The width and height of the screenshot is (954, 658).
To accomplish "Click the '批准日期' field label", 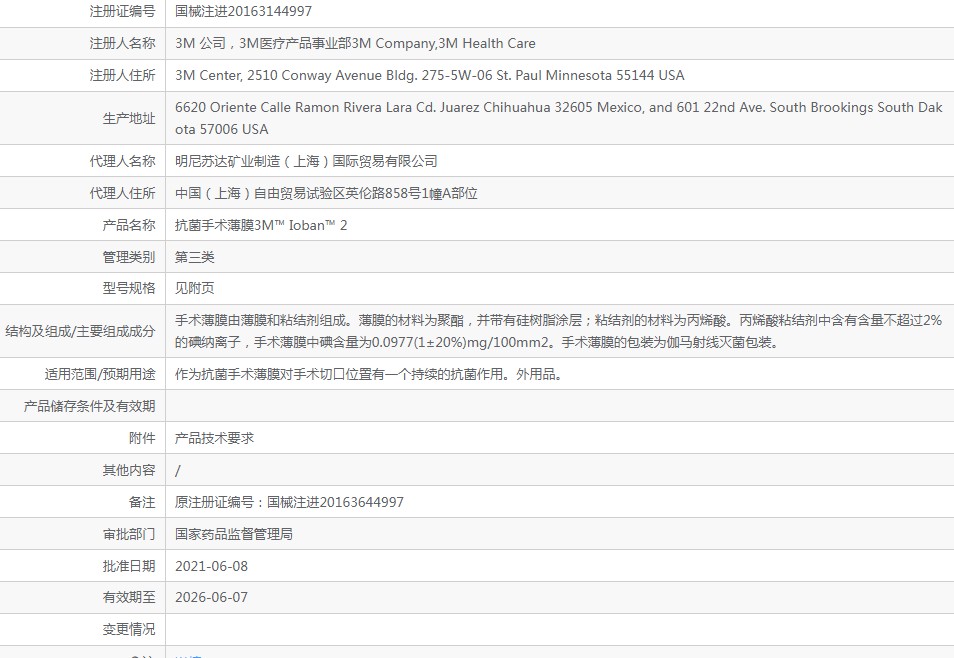I will pyautogui.click(x=129, y=566).
